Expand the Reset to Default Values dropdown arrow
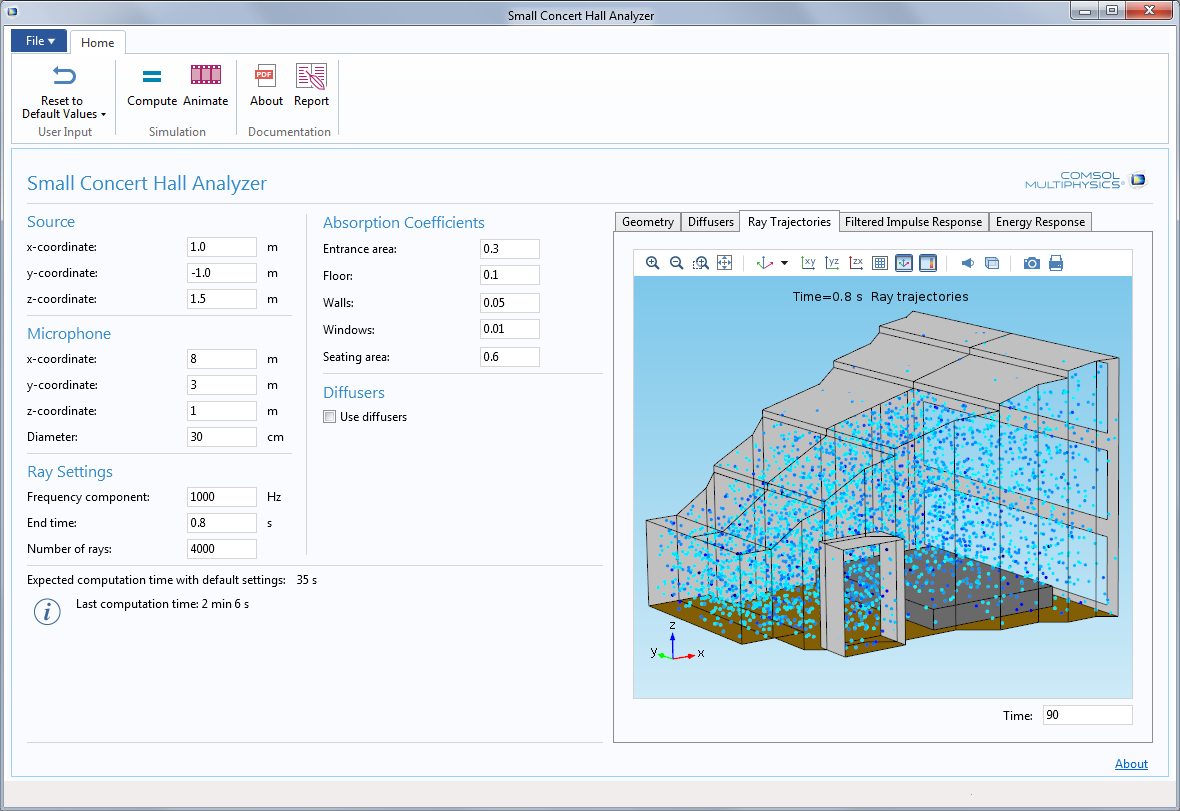Screen dimensions: 1180x811 [103, 114]
